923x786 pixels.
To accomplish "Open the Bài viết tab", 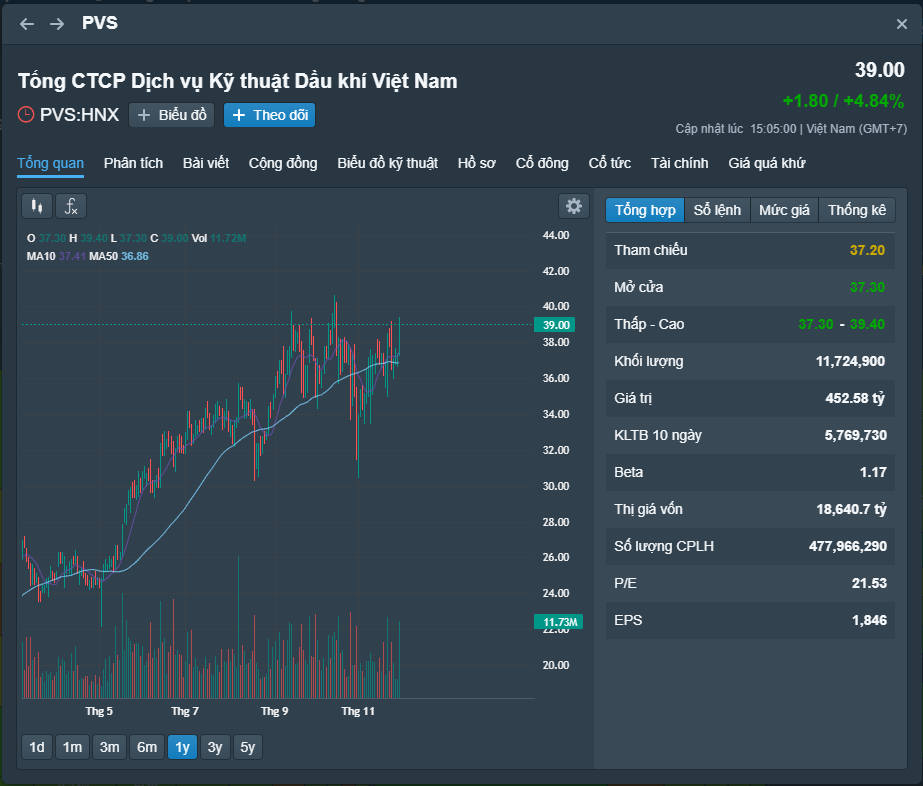I will tap(206, 163).
